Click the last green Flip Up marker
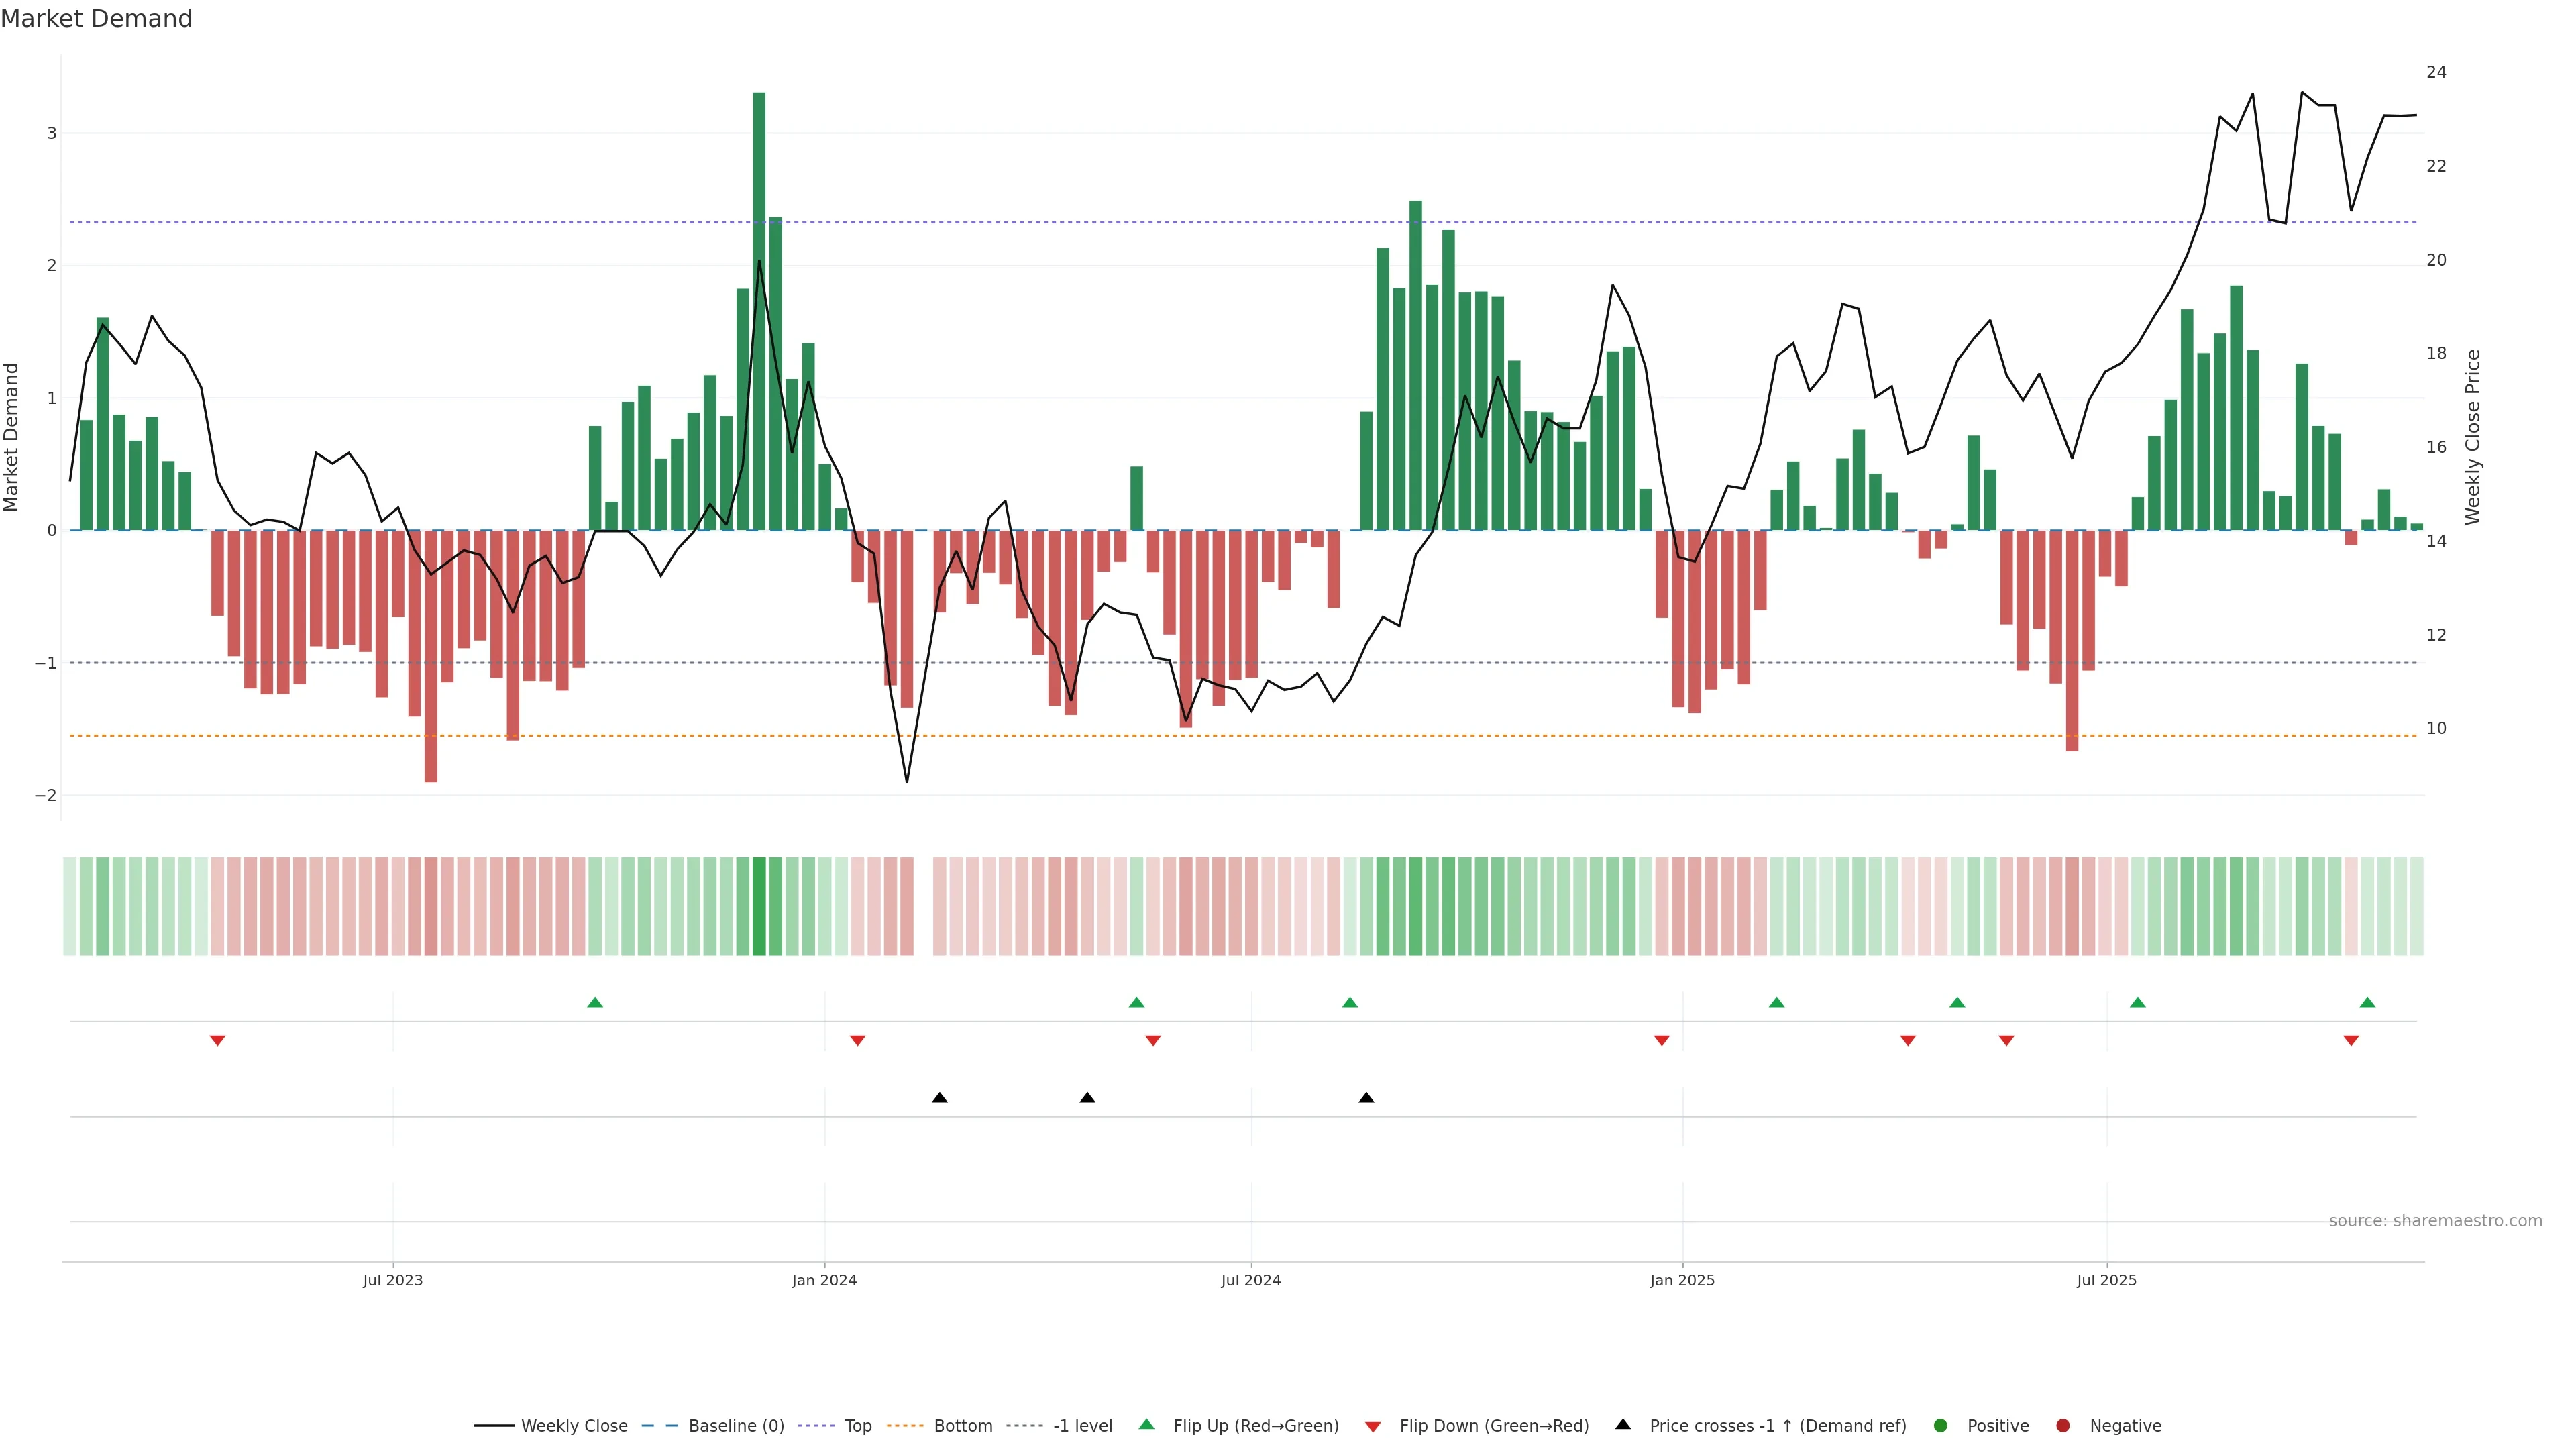Screen dimensions: 2576x1449 [2367, 1002]
